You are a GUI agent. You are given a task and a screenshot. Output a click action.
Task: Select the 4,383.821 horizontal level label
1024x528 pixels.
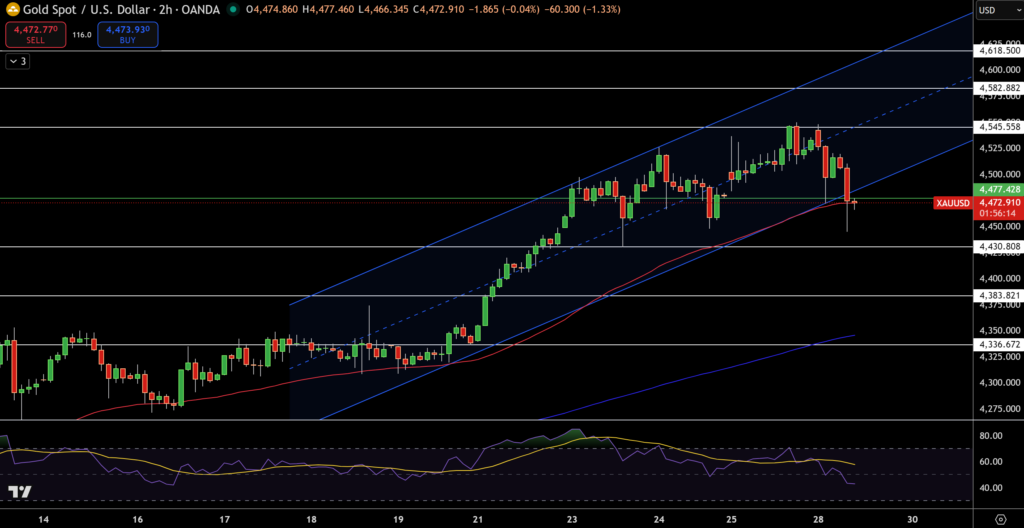pos(998,295)
